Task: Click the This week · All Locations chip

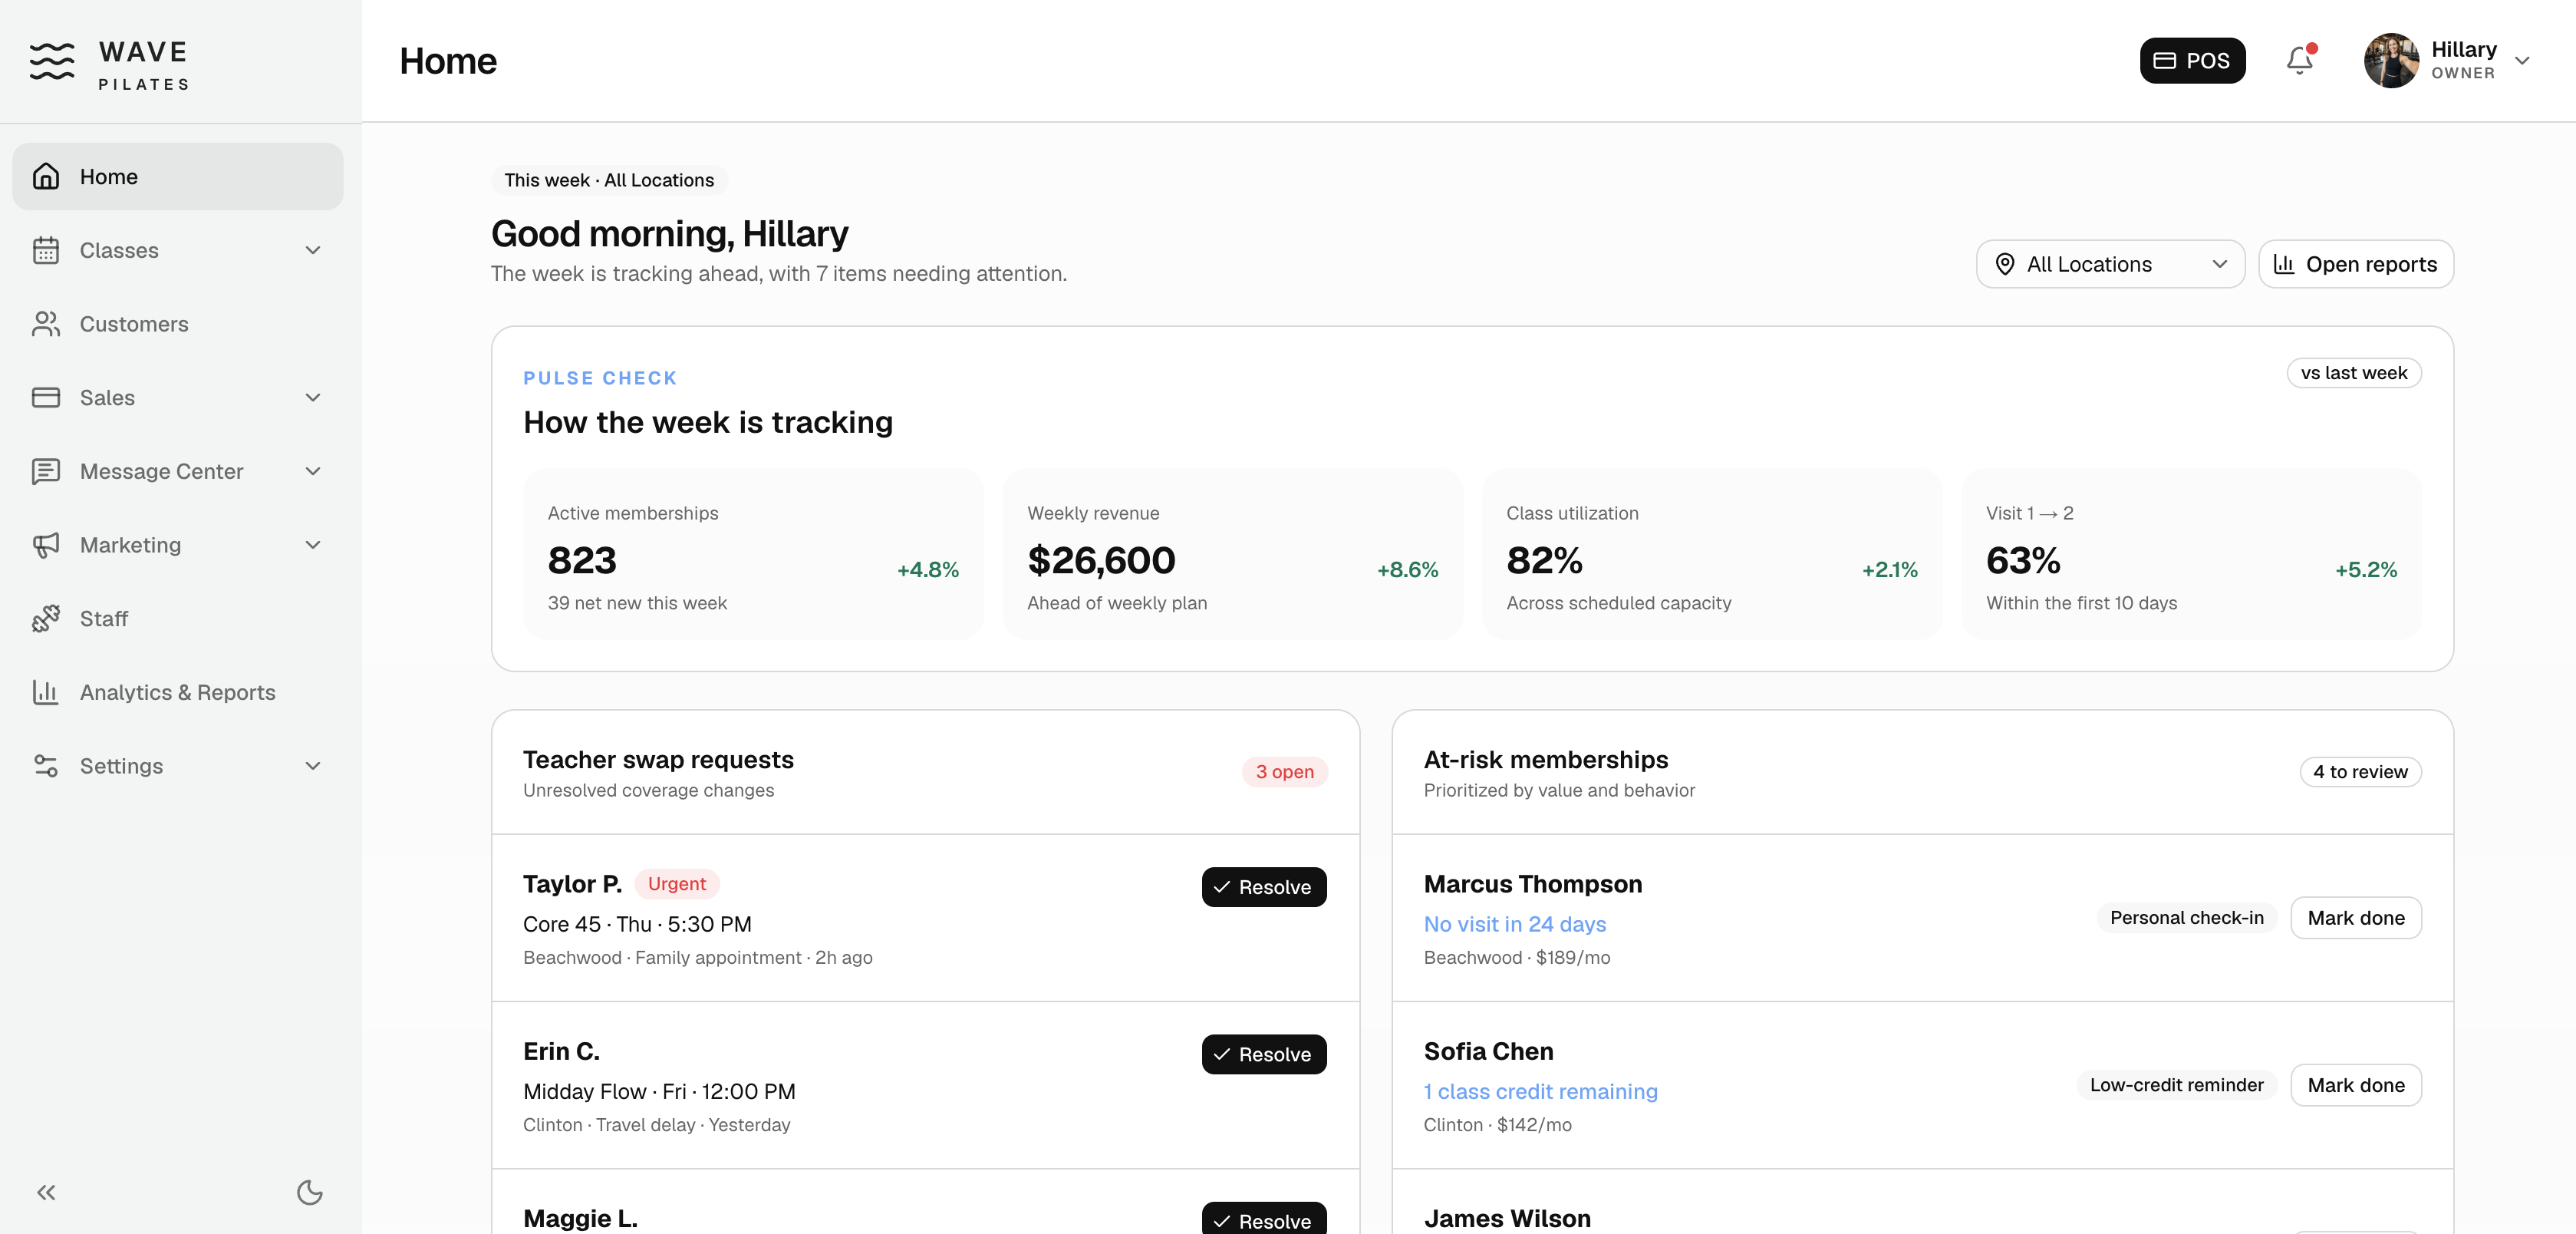Action: 609,180
